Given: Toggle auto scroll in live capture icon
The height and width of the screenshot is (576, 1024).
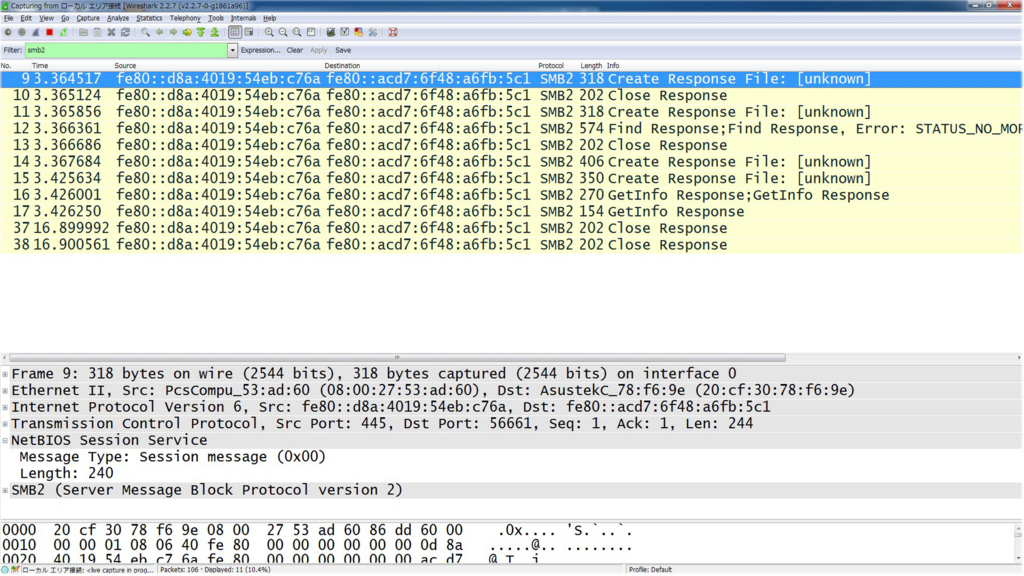Looking at the screenshot, I should coord(249,32).
